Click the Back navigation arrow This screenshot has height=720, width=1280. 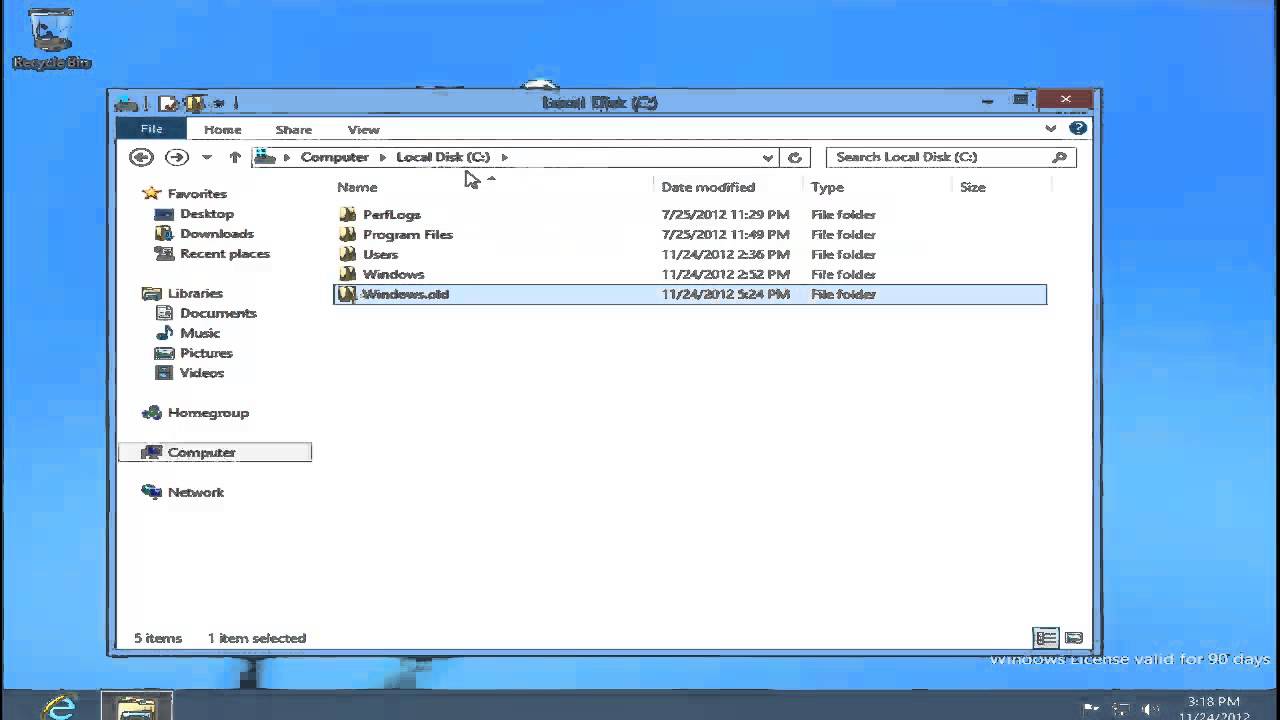pyautogui.click(x=141, y=157)
